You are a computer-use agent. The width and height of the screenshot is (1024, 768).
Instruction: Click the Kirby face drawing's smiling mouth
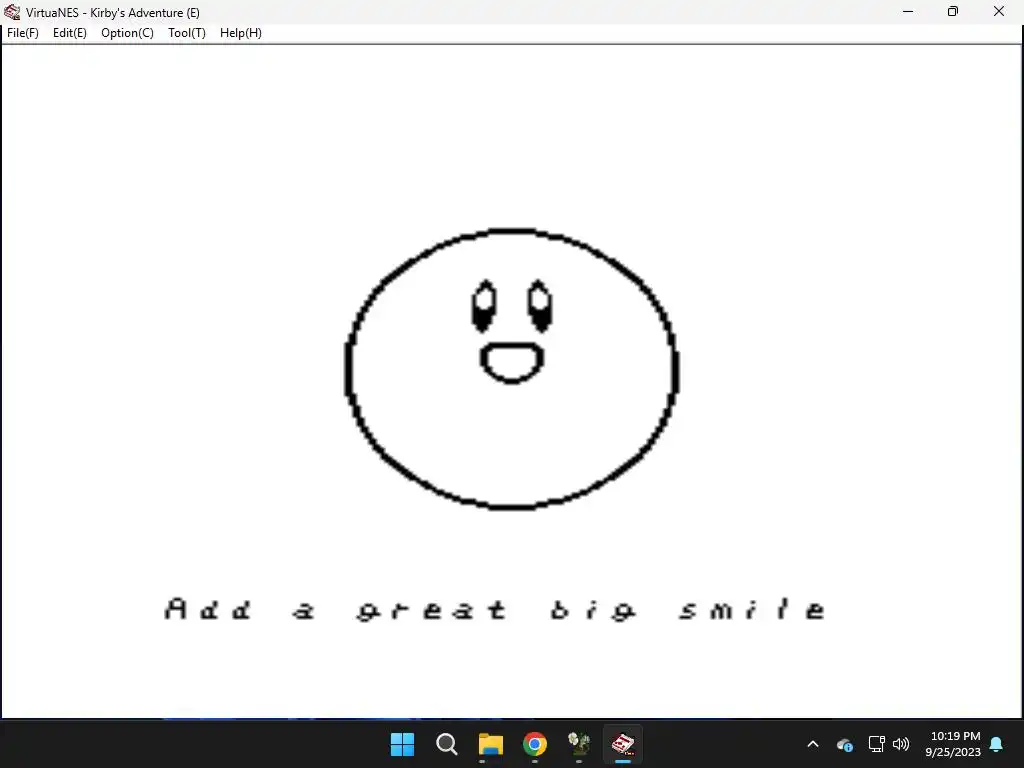pos(512,362)
